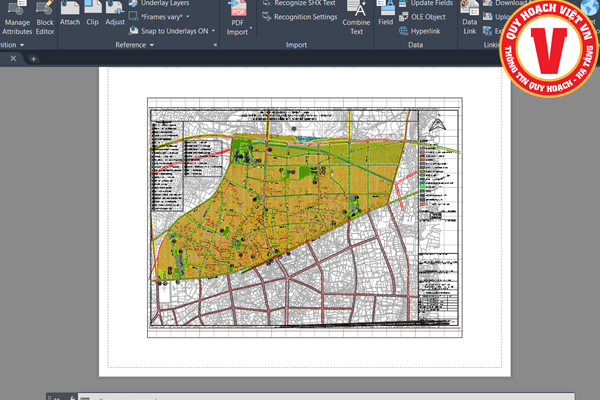Click the OLE Object icon

point(427,17)
